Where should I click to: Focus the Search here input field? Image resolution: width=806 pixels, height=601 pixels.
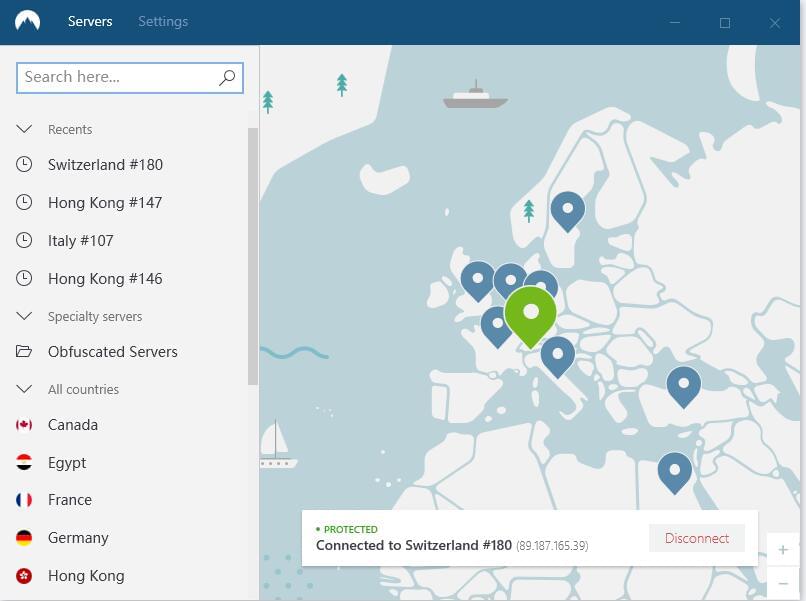pyautogui.click(x=130, y=78)
